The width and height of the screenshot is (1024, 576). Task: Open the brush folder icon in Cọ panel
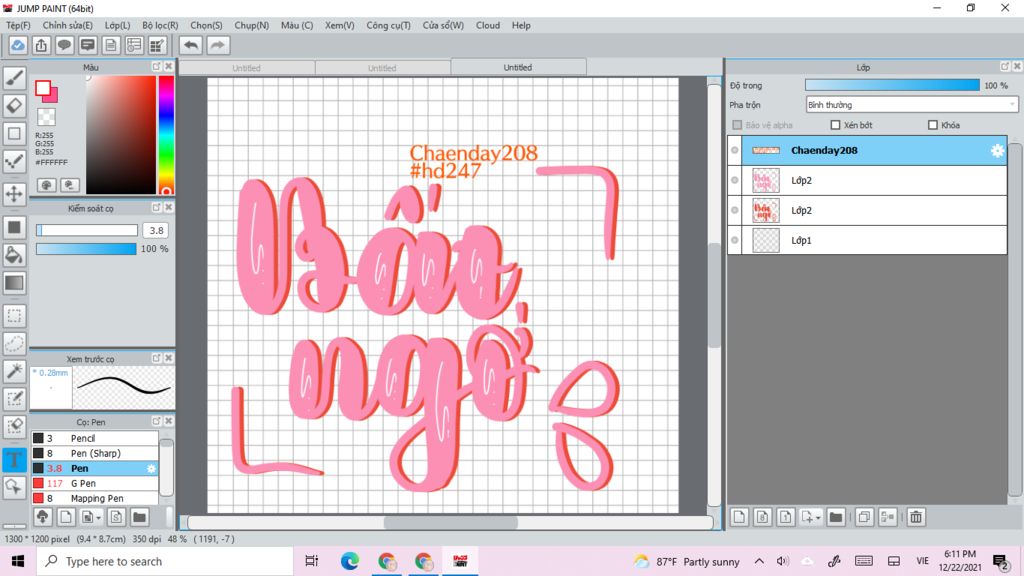[139, 517]
